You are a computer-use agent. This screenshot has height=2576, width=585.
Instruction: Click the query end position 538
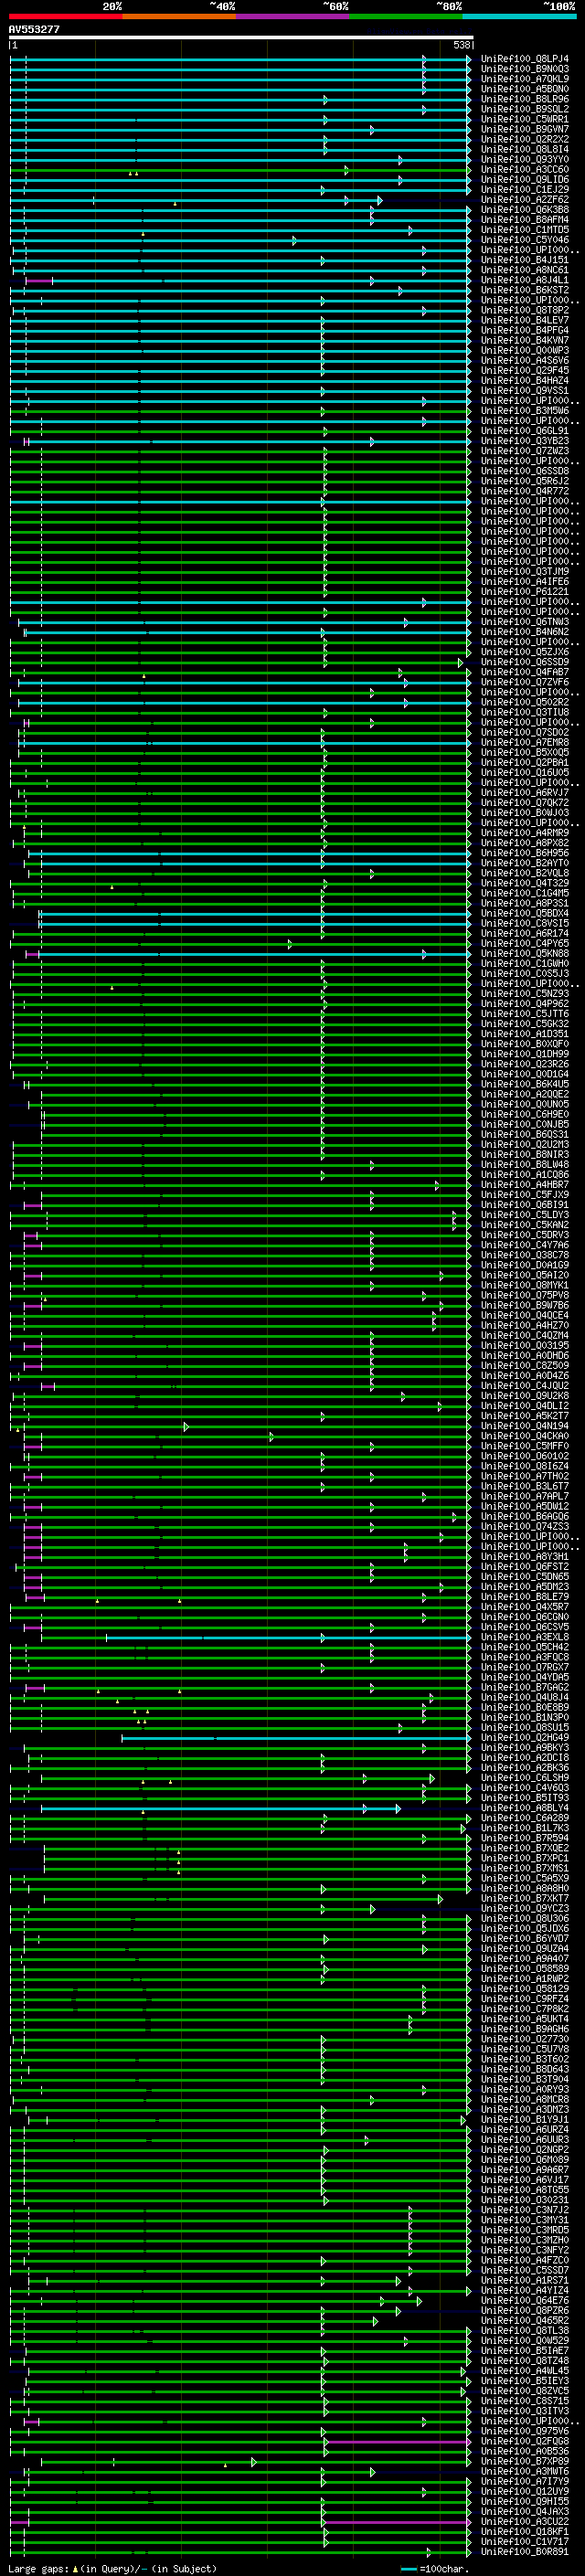462,45
